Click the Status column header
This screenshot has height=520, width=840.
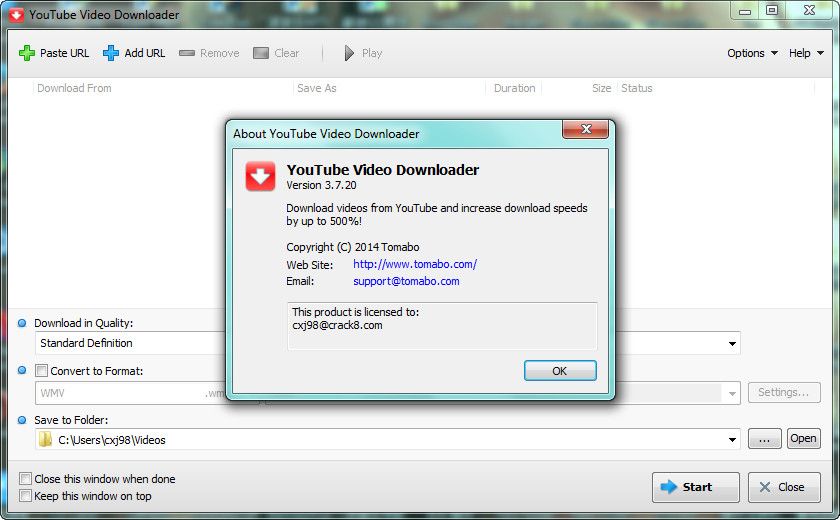click(x=636, y=88)
